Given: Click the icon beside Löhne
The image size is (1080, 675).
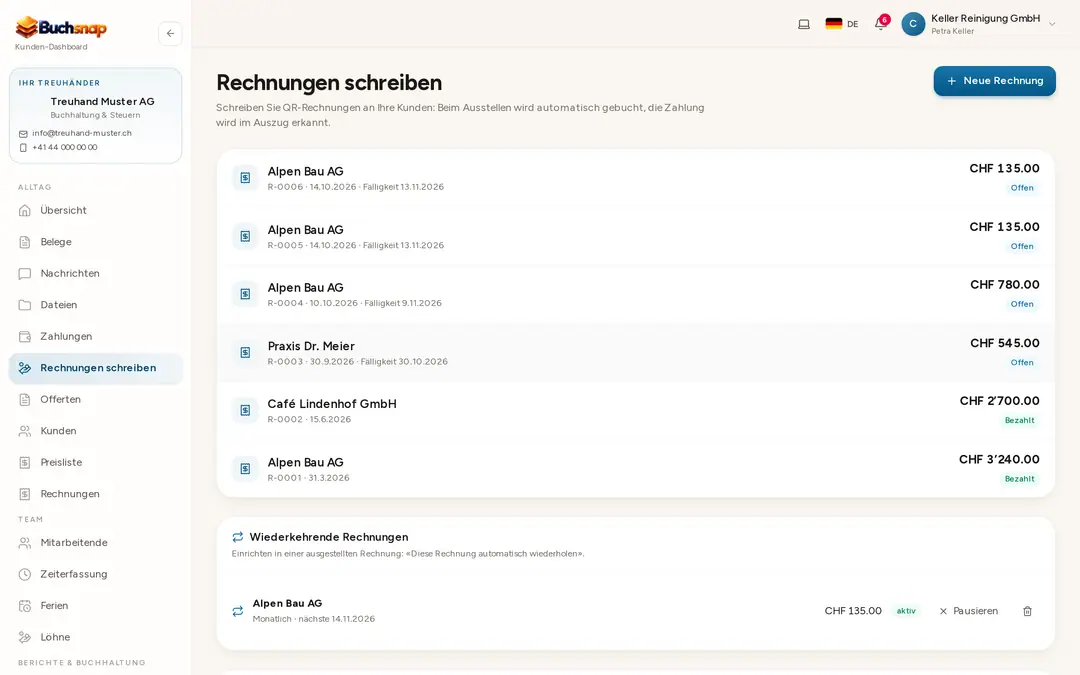Looking at the screenshot, I should (x=25, y=637).
